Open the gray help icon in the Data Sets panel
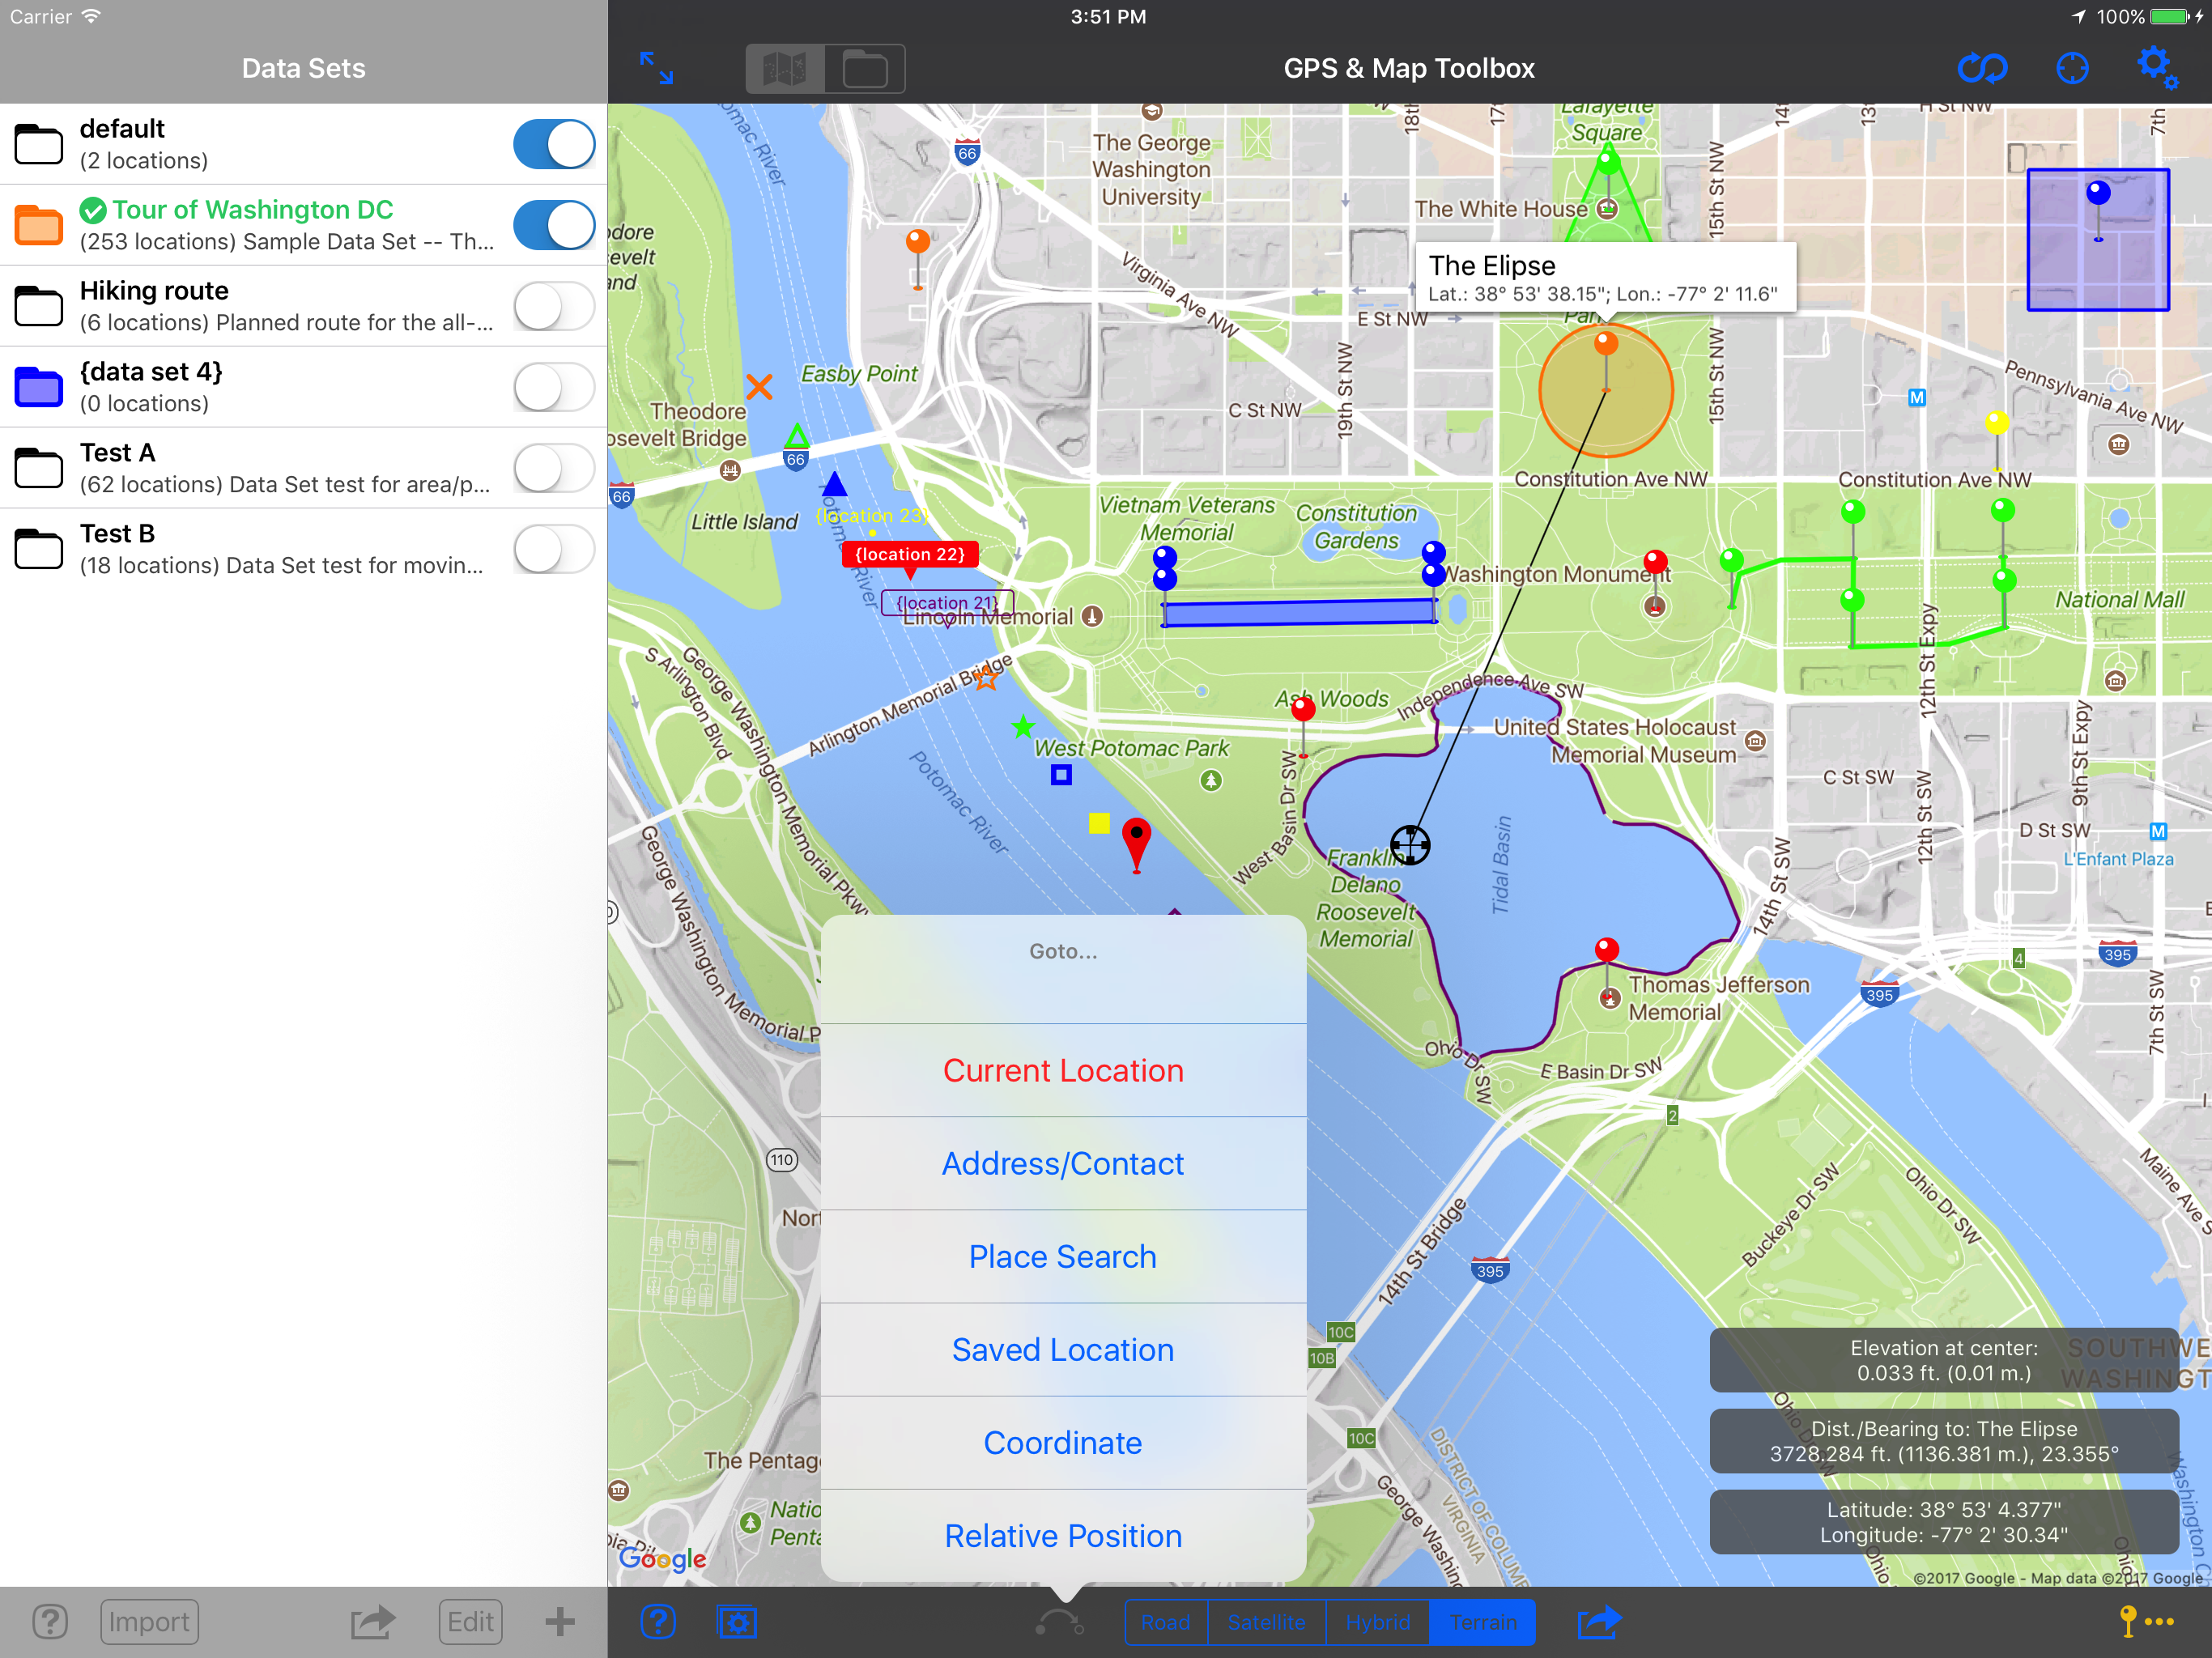Image resolution: width=2212 pixels, height=1658 pixels. [50, 1621]
